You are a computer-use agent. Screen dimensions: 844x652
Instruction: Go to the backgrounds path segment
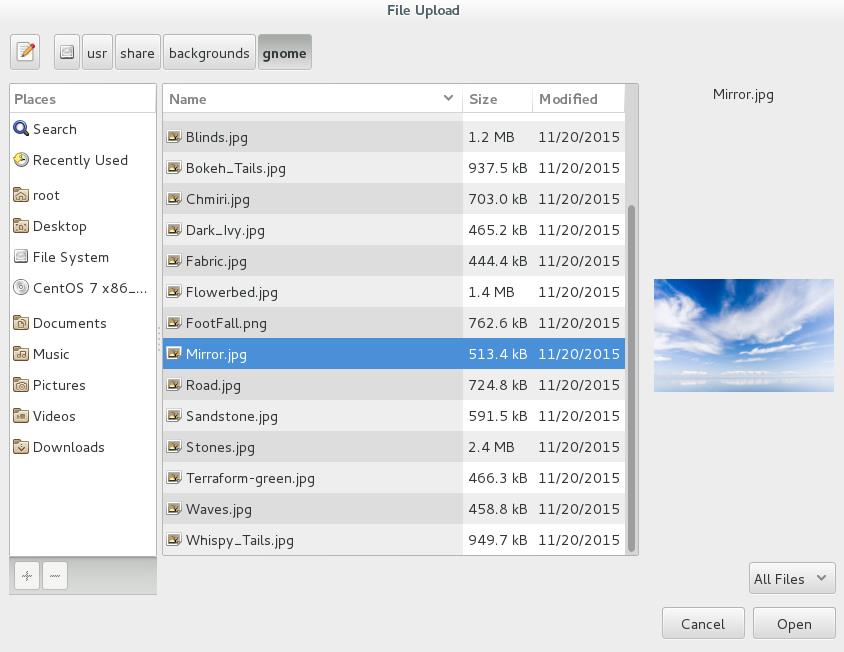209,52
